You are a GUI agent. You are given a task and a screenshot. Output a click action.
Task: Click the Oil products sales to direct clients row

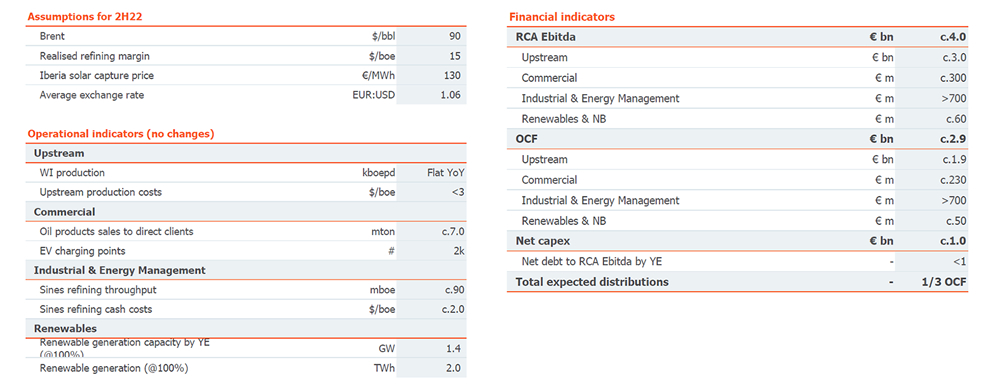(x=246, y=232)
